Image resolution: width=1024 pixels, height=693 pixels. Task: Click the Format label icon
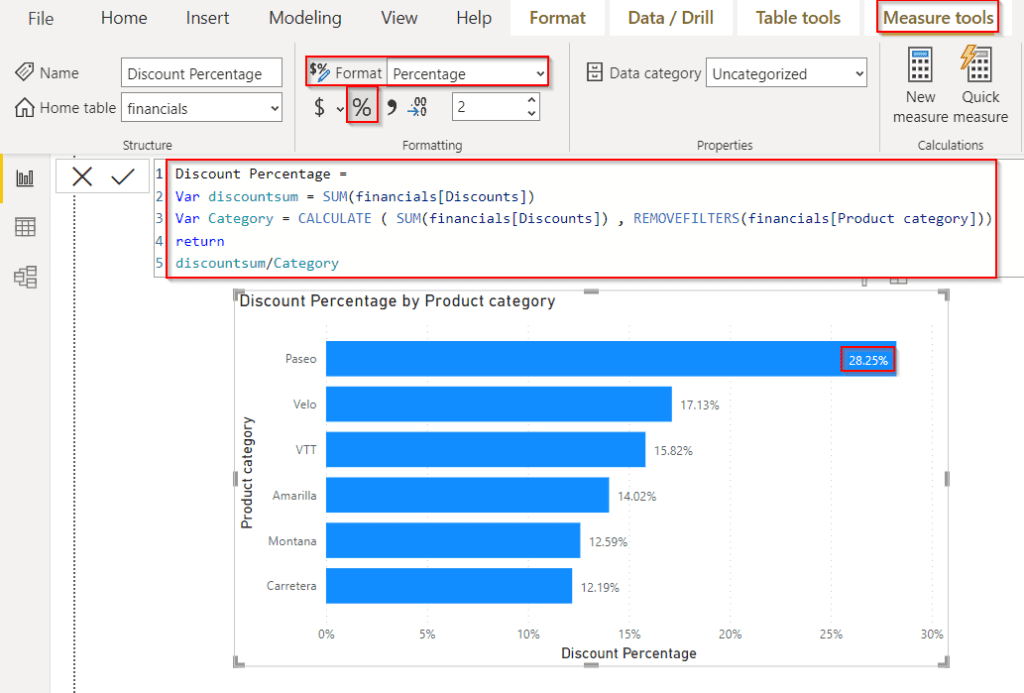pos(319,72)
